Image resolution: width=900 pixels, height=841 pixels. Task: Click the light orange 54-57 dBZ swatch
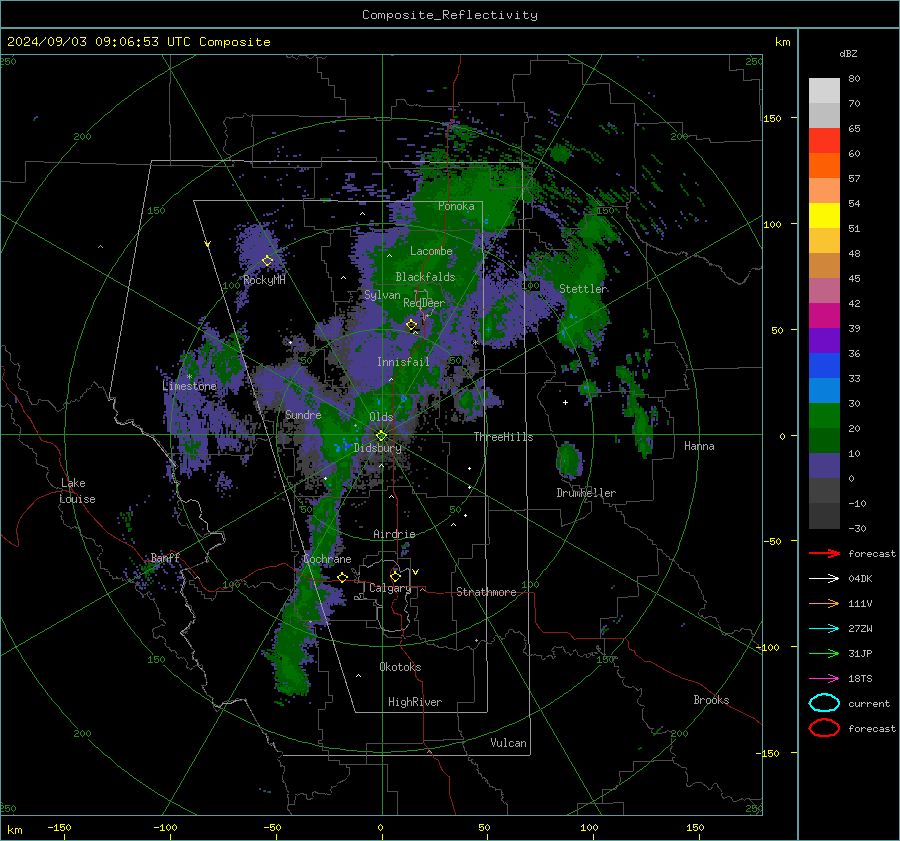[824, 191]
